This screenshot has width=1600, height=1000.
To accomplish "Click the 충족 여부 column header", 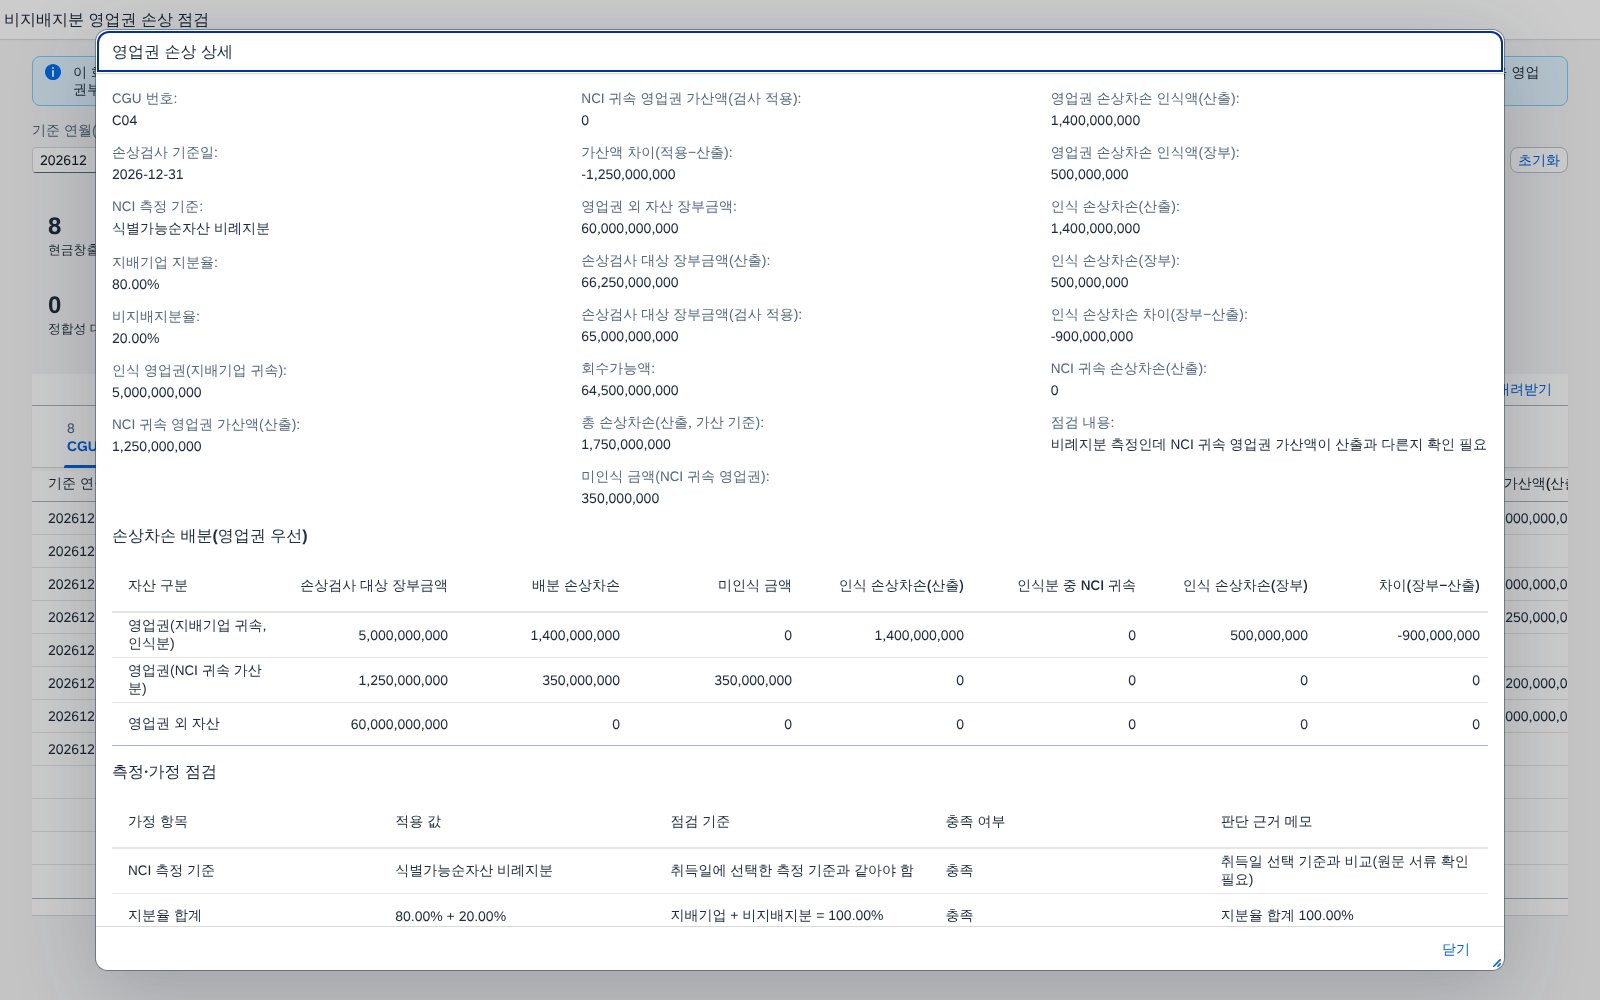I will [975, 821].
